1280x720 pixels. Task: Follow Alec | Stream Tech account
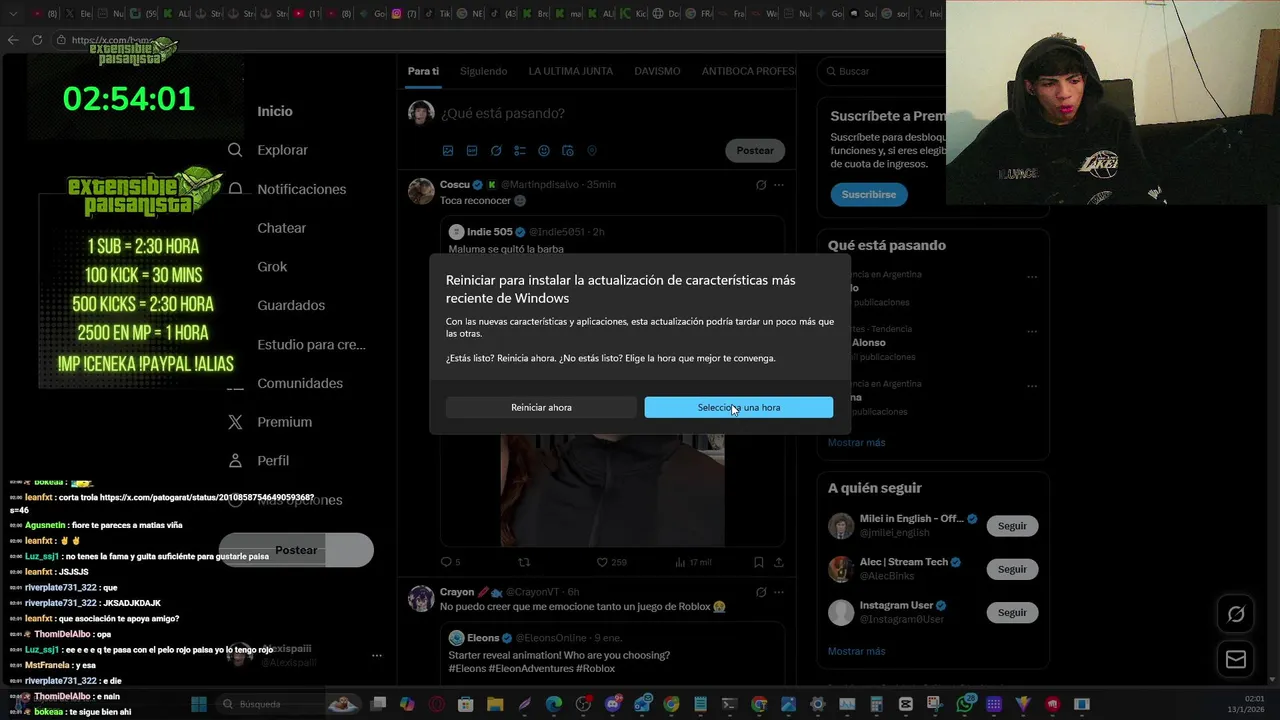click(x=1012, y=569)
